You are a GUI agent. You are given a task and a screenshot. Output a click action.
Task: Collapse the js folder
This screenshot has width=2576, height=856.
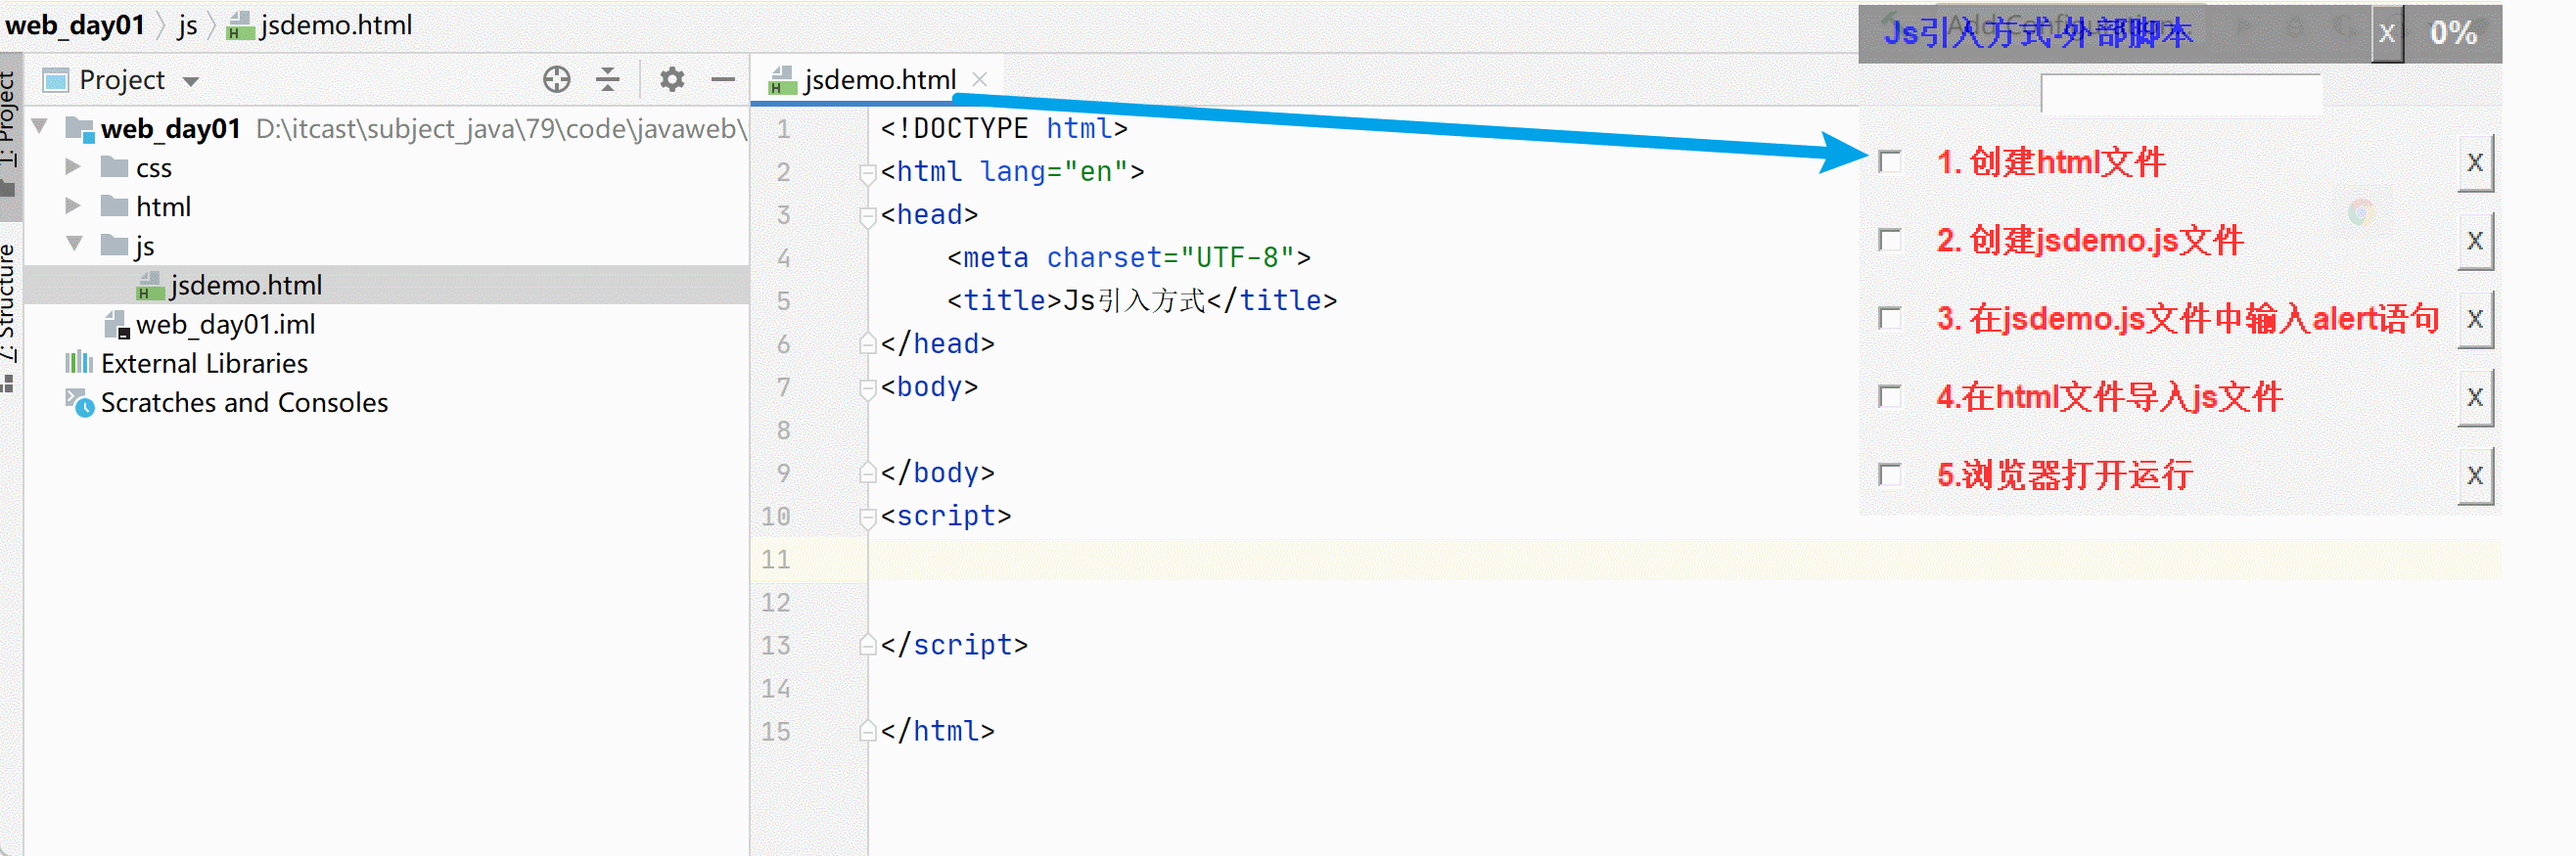pos(74,245)
